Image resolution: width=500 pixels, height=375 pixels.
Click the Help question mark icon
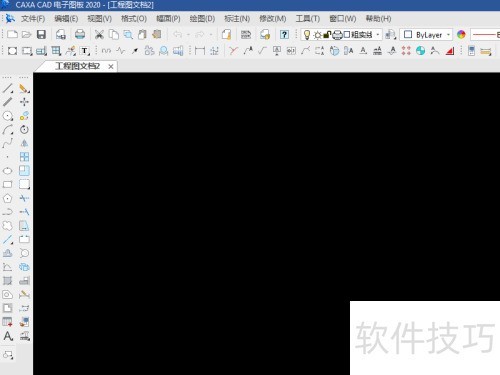click(x=284, y=35)
